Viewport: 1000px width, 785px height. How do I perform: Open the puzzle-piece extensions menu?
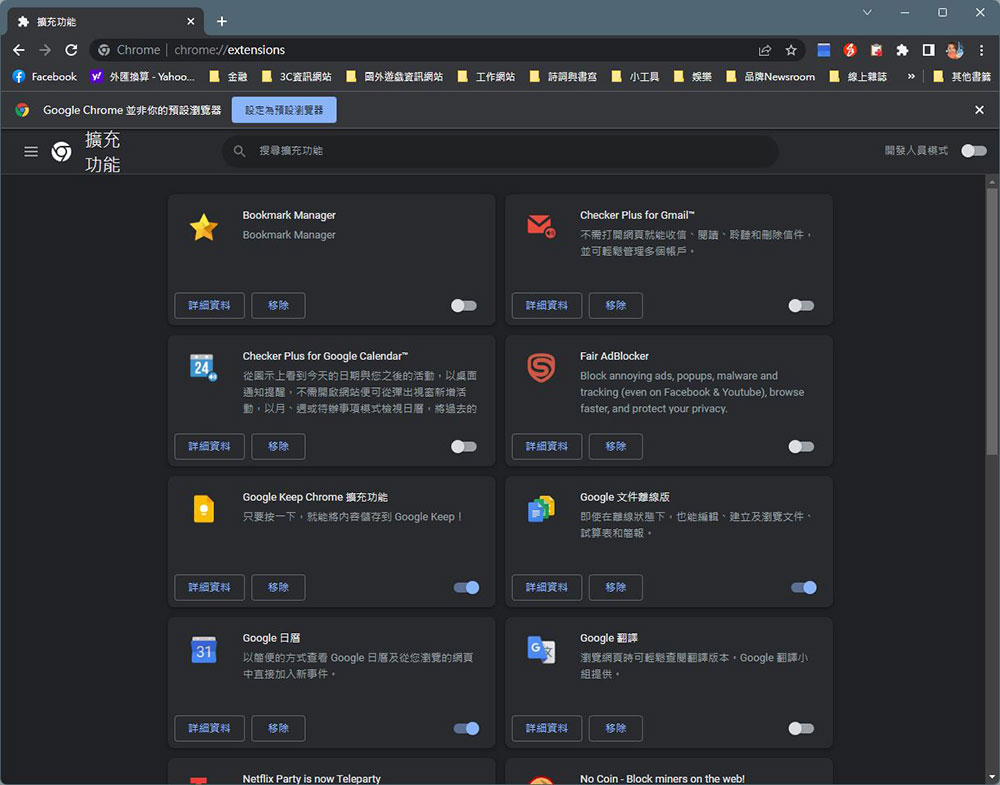pos(902,50)
